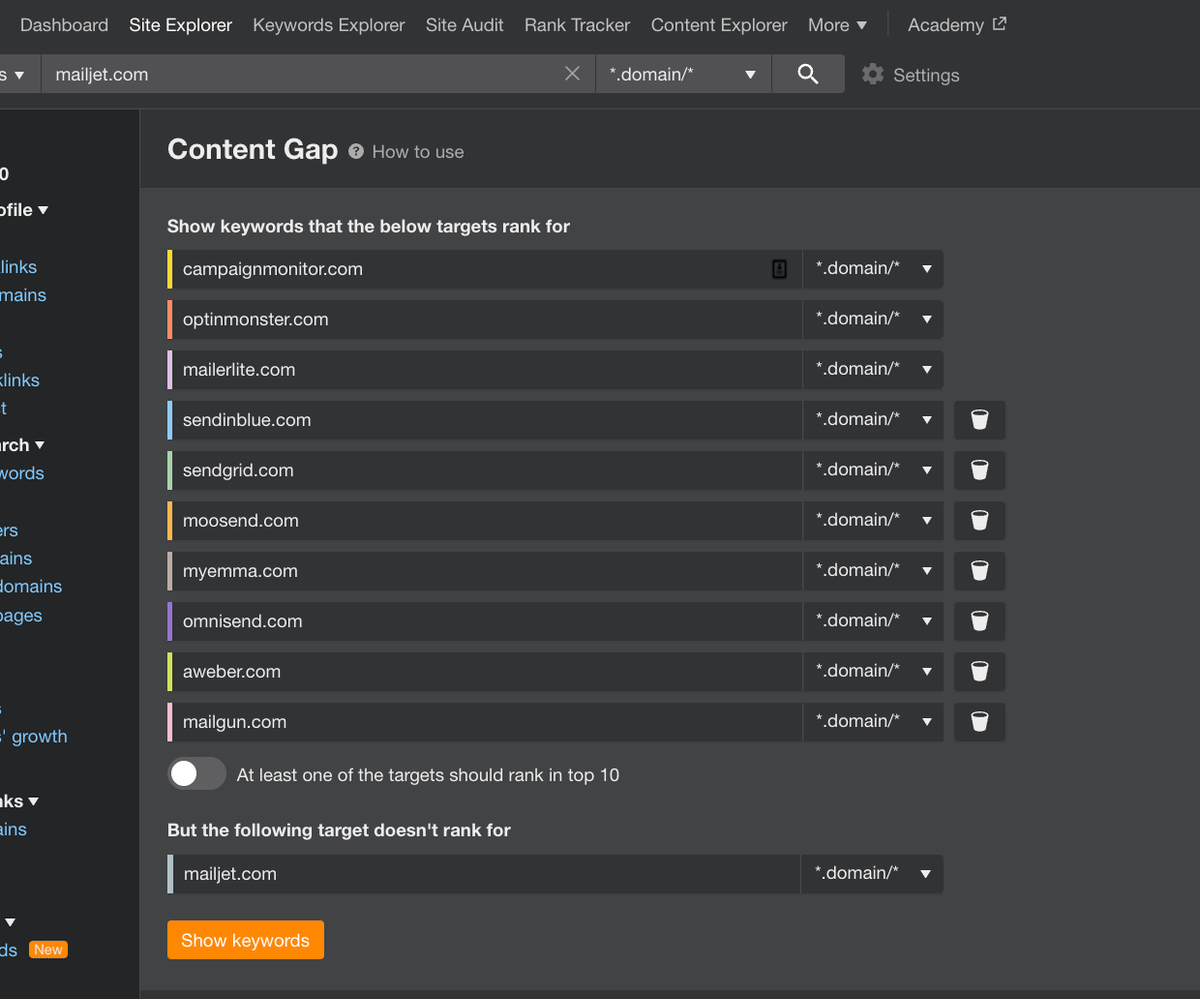Open the More menu in top navigation
This screenshot has height=999, width=1200.
click(x=837, y=25)
